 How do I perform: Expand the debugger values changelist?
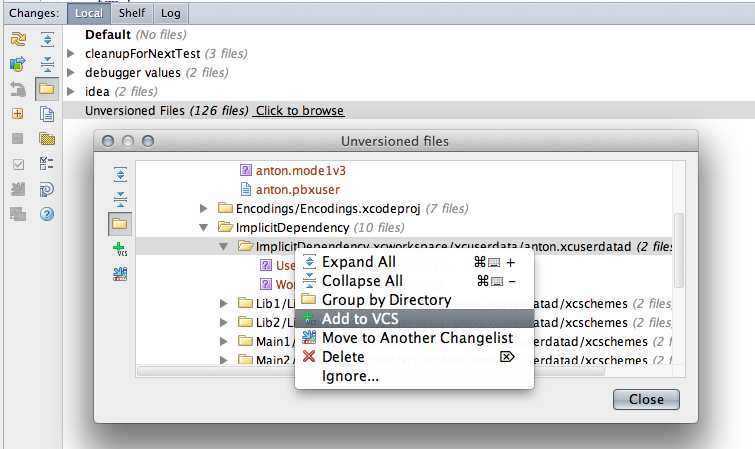click(71, 73)
